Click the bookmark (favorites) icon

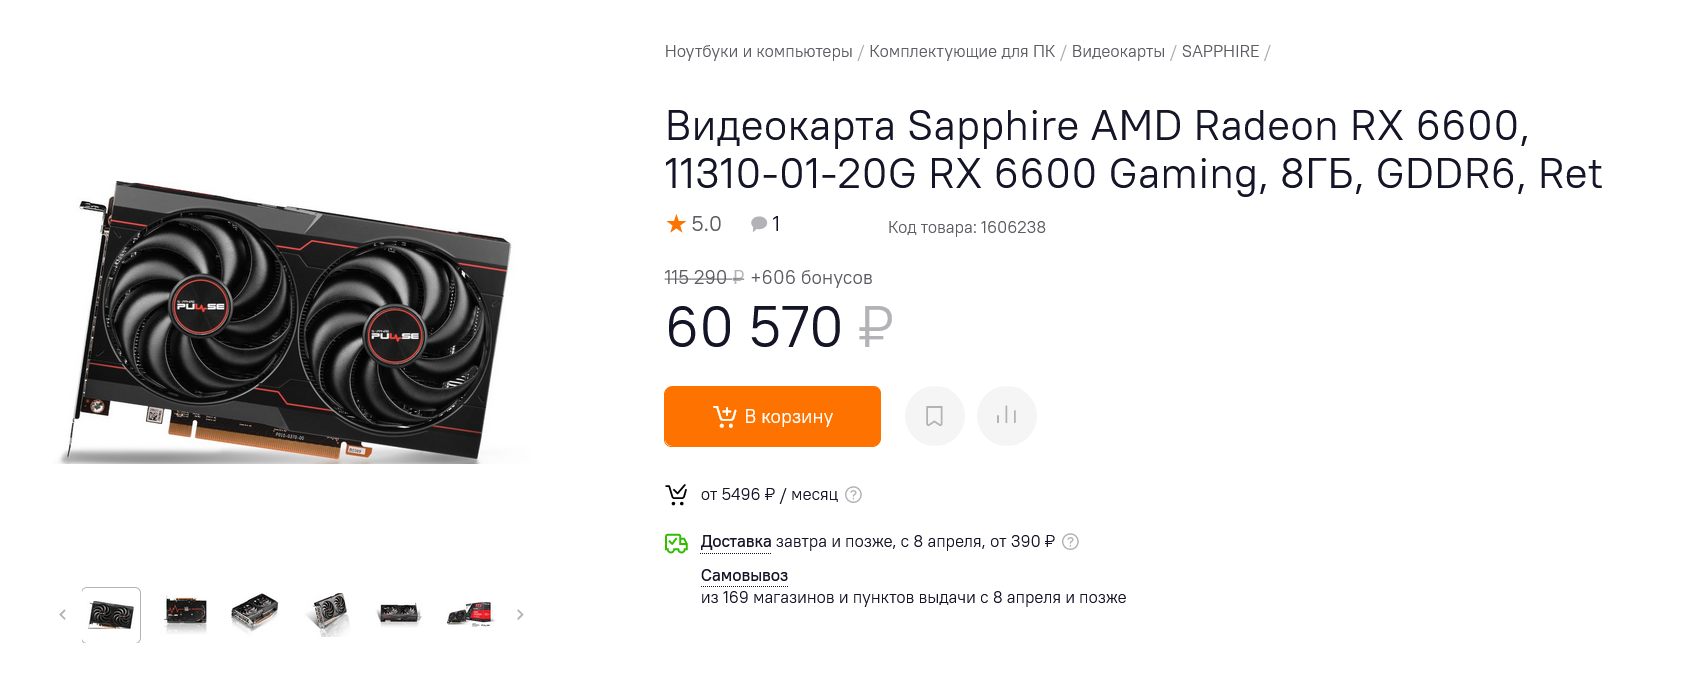(x=934, y=416)
